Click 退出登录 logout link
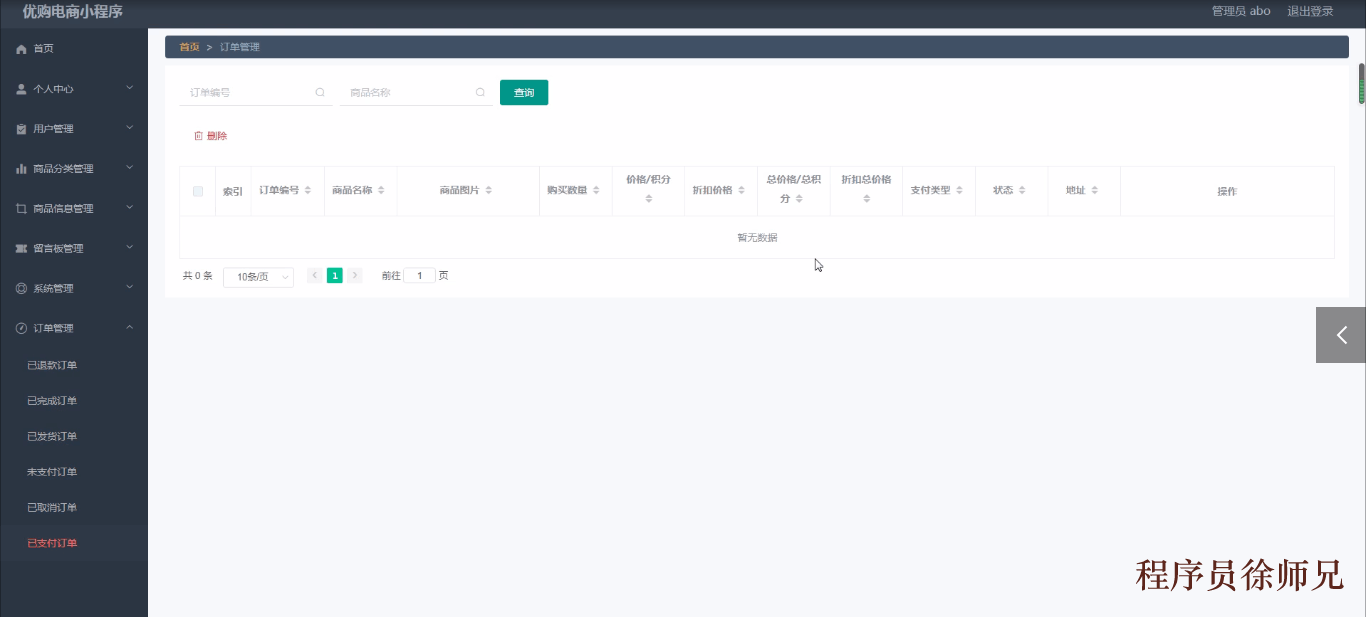The image size is (1366, 617). [x=1310, y=12]
